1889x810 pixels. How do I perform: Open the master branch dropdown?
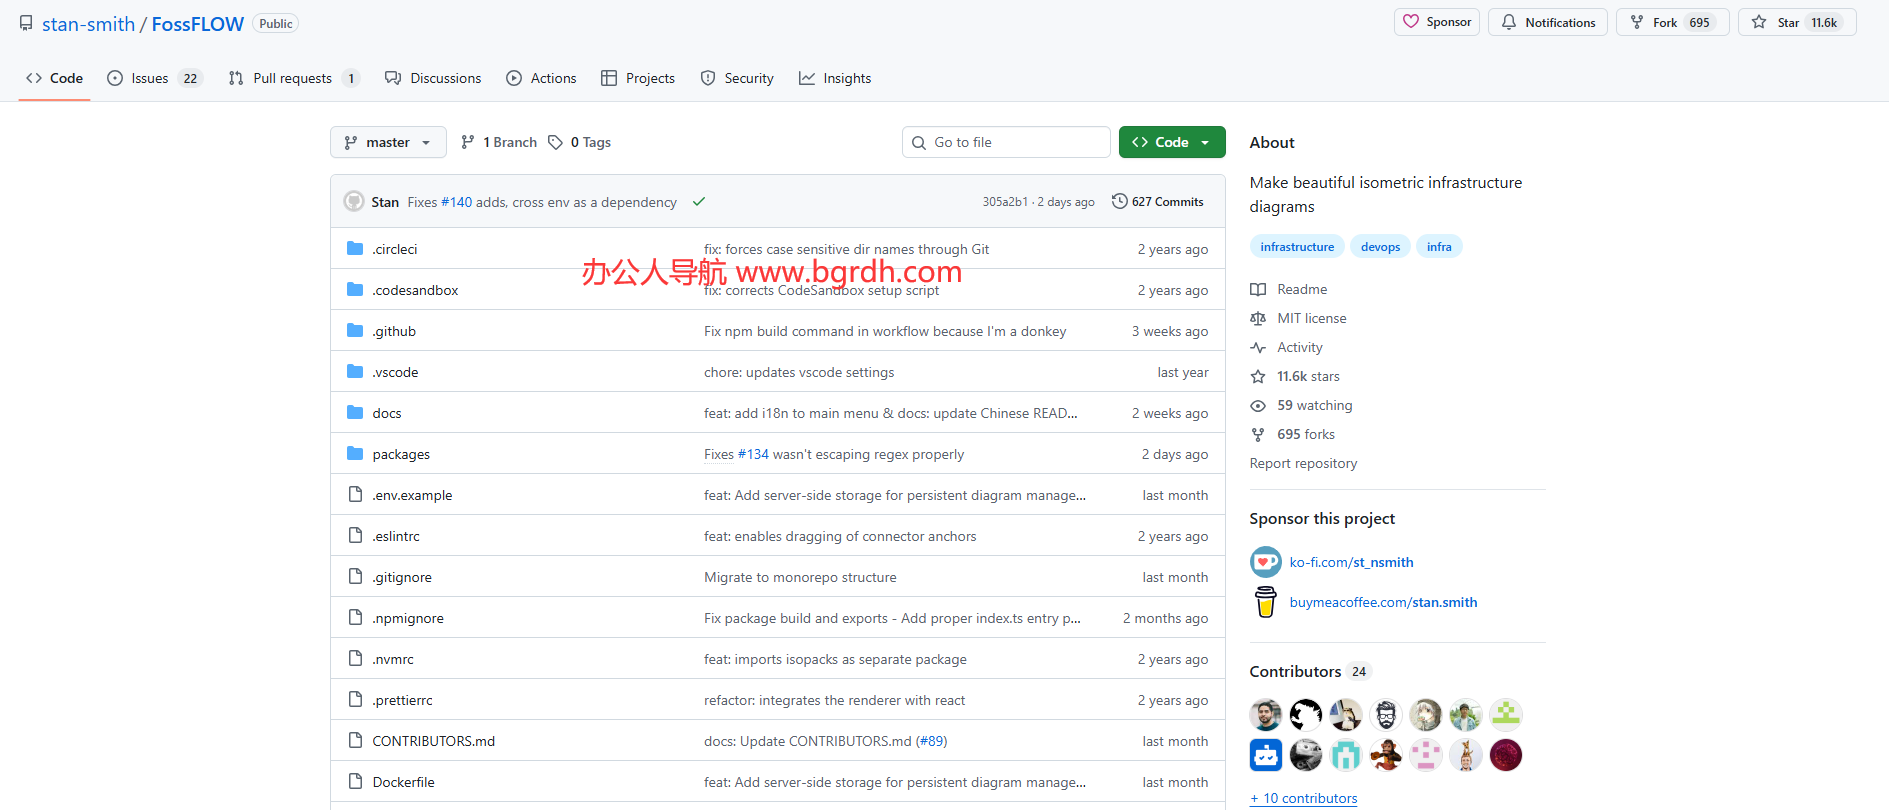[388, 143]
